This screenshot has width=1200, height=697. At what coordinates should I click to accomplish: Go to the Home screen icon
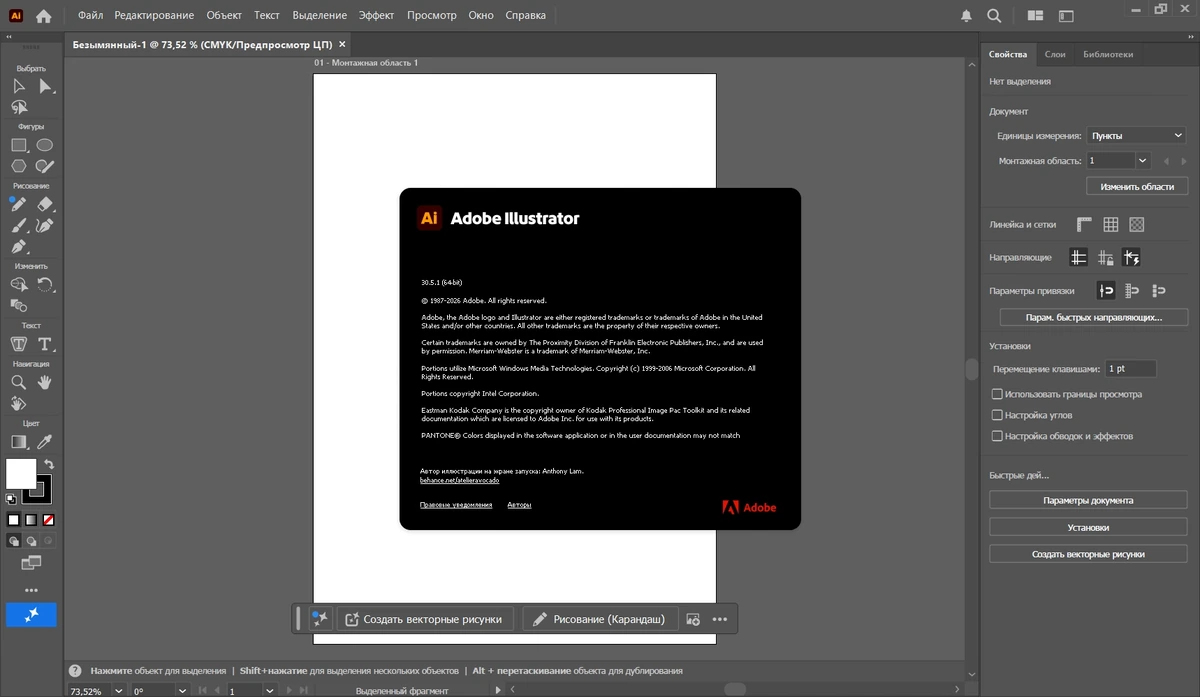pyautogui.click(x=43, y=16)
